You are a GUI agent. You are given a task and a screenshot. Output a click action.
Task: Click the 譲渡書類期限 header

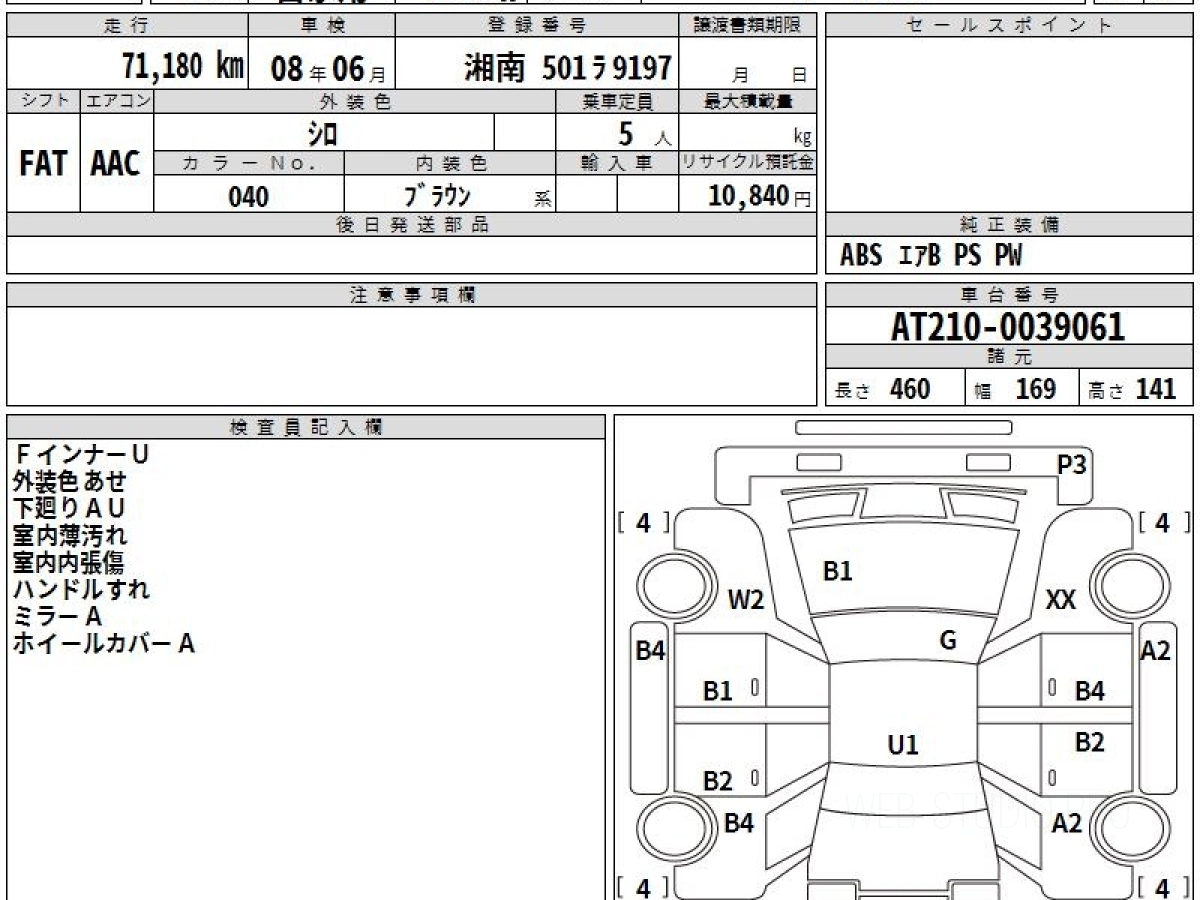click(x=747, y=26)
